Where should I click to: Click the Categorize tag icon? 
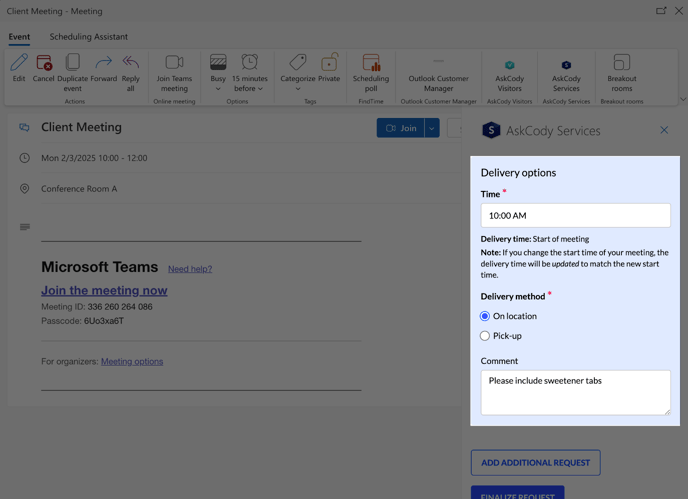point(298,62)
